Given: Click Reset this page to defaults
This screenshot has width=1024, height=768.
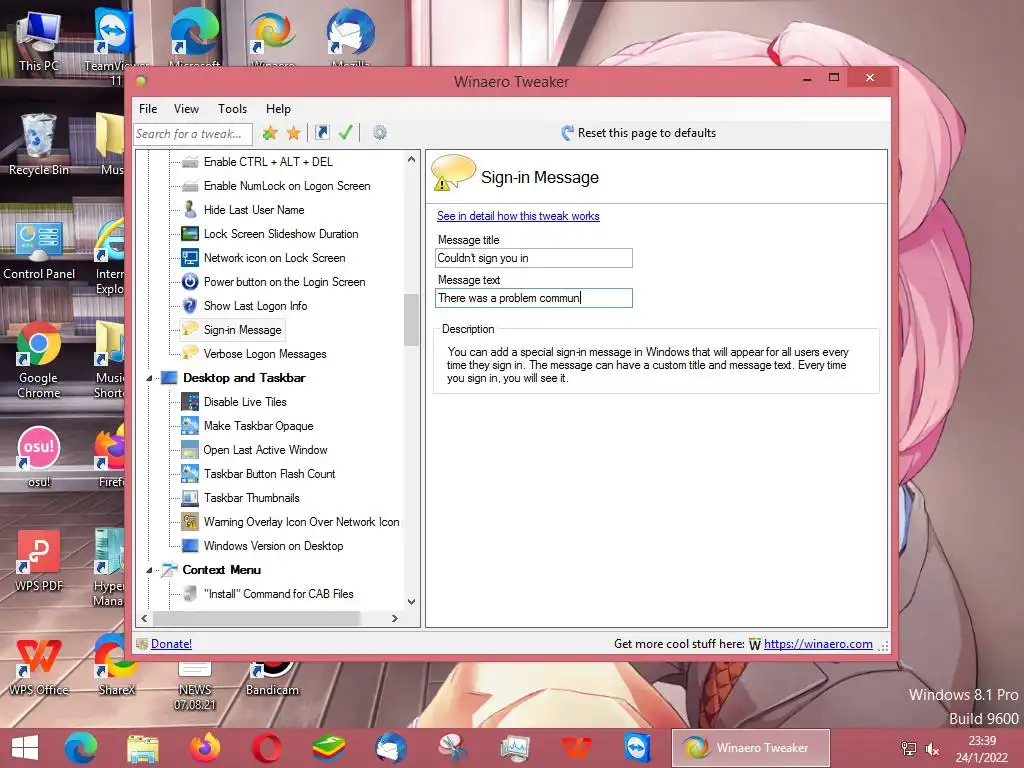Looking at the screenshot, I should (x=639, y=133).
